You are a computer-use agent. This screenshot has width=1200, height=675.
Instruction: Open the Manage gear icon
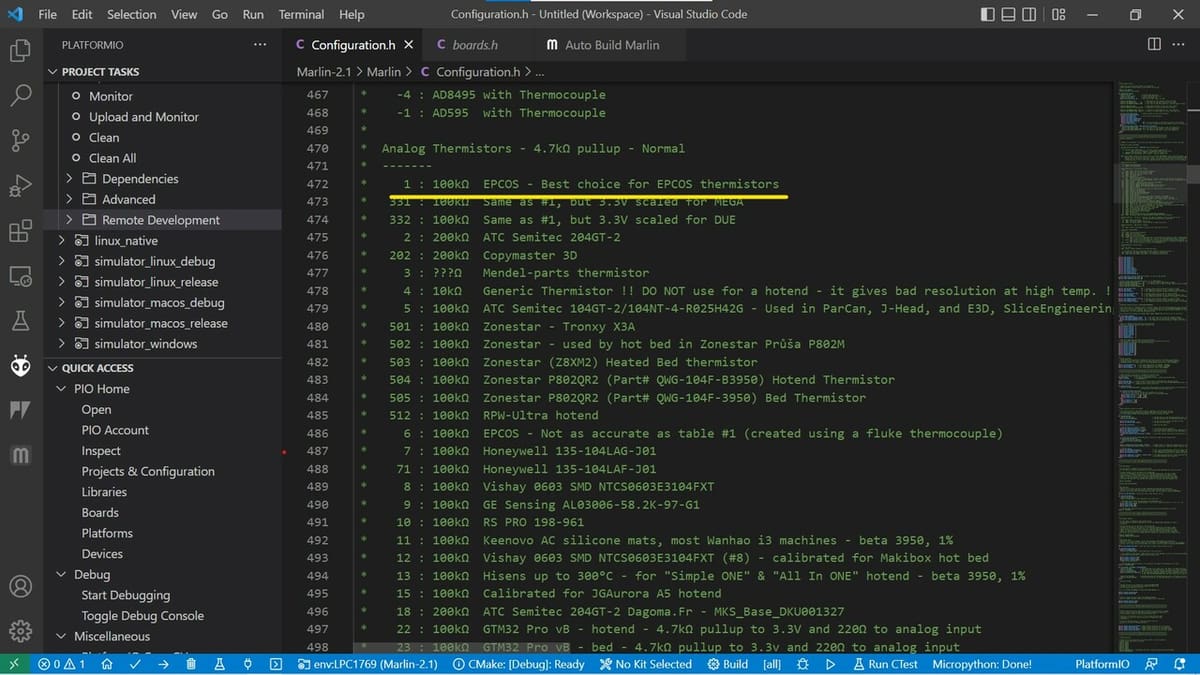(x=20, y=631)
